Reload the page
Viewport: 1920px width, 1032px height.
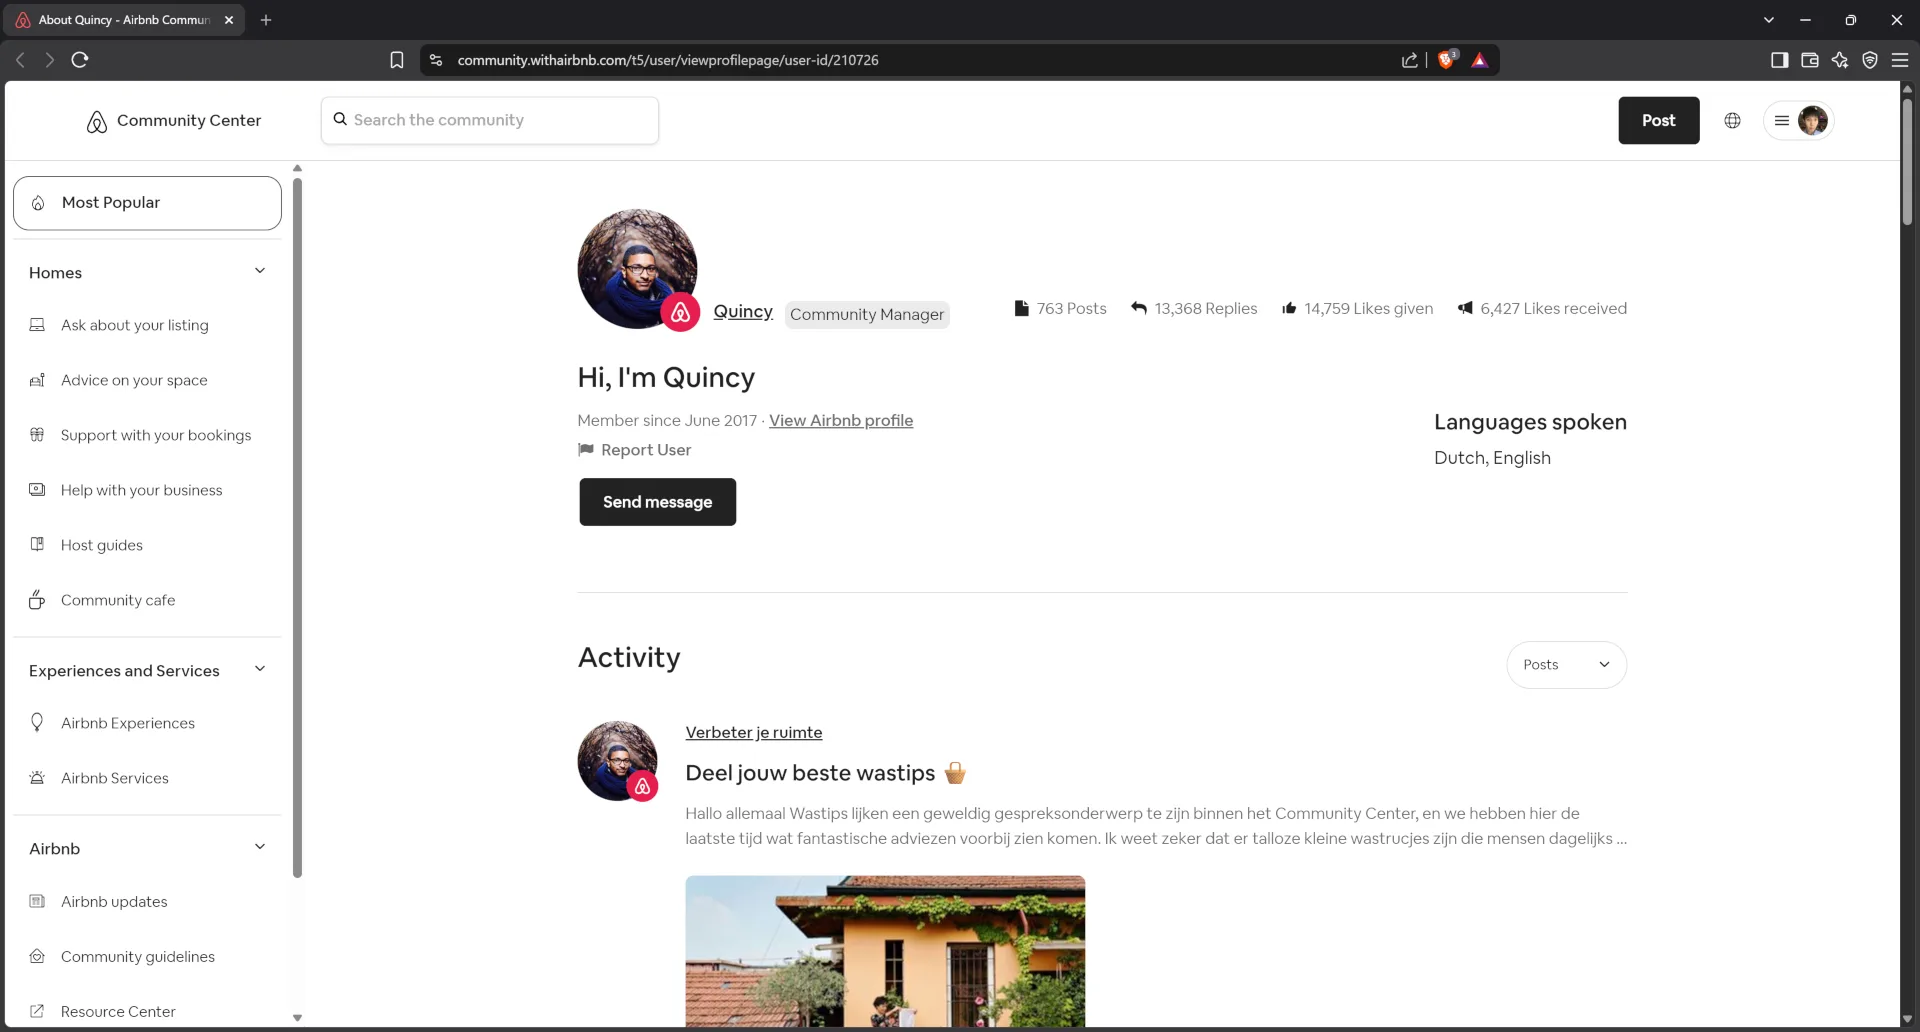tap(80, 60)
